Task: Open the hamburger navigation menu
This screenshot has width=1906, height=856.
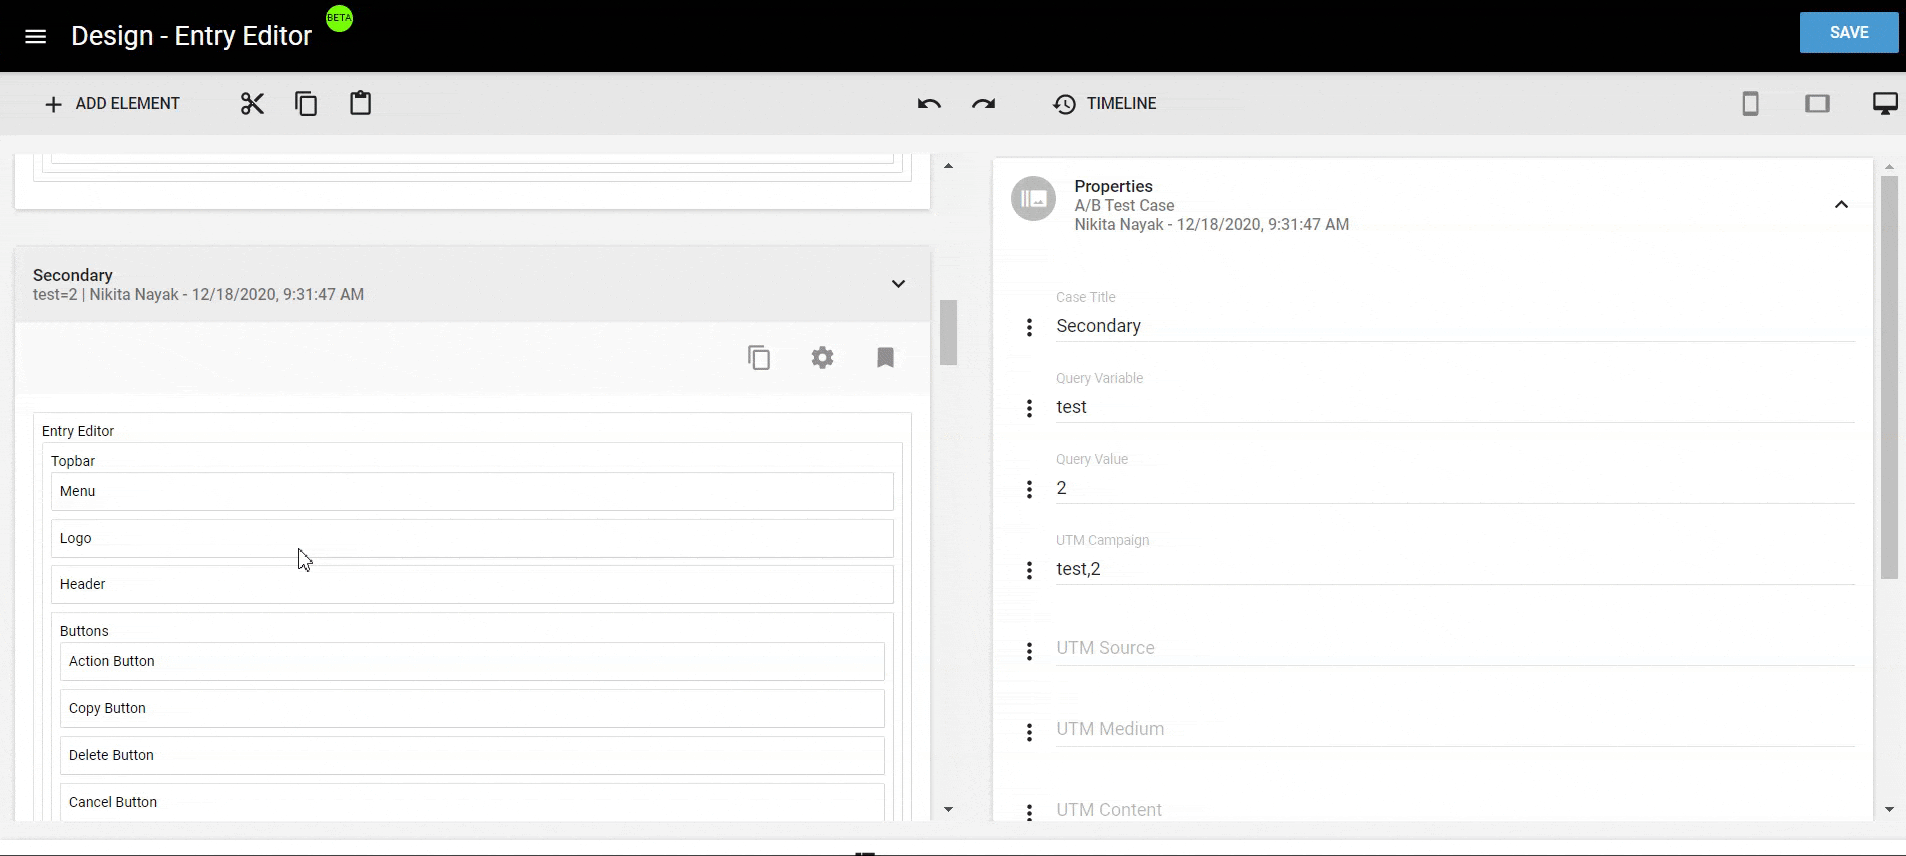Action: coord(35,36)
